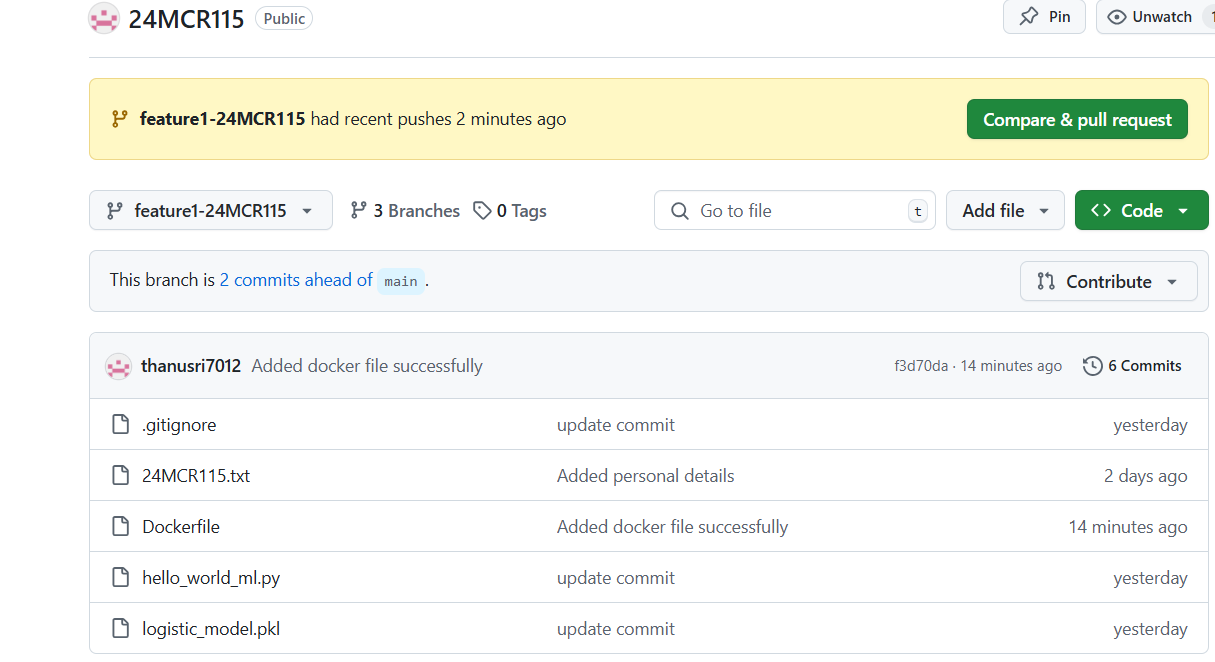Click the code brackets icon in Code button
Viewport: 1215px width, 662px height.
pyautogui.click(x=1101, y=210)
